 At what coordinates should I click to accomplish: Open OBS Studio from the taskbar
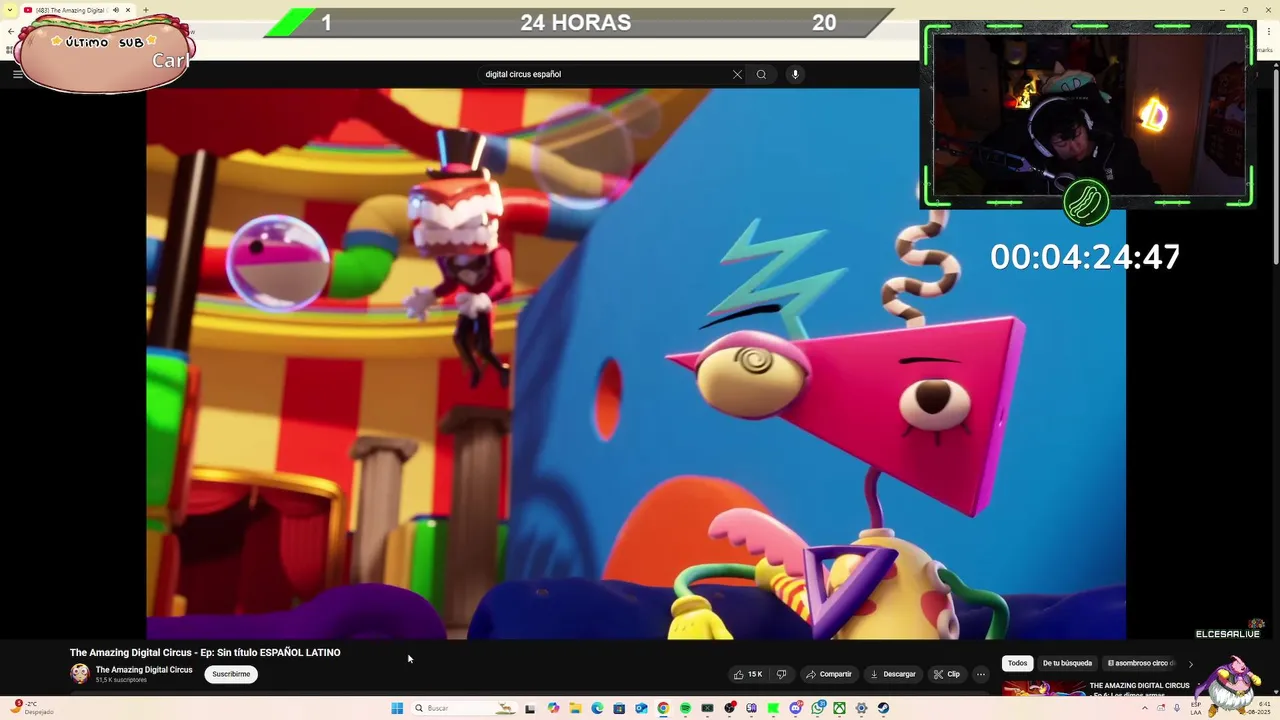pyautogui.click(x=729, y=708)
